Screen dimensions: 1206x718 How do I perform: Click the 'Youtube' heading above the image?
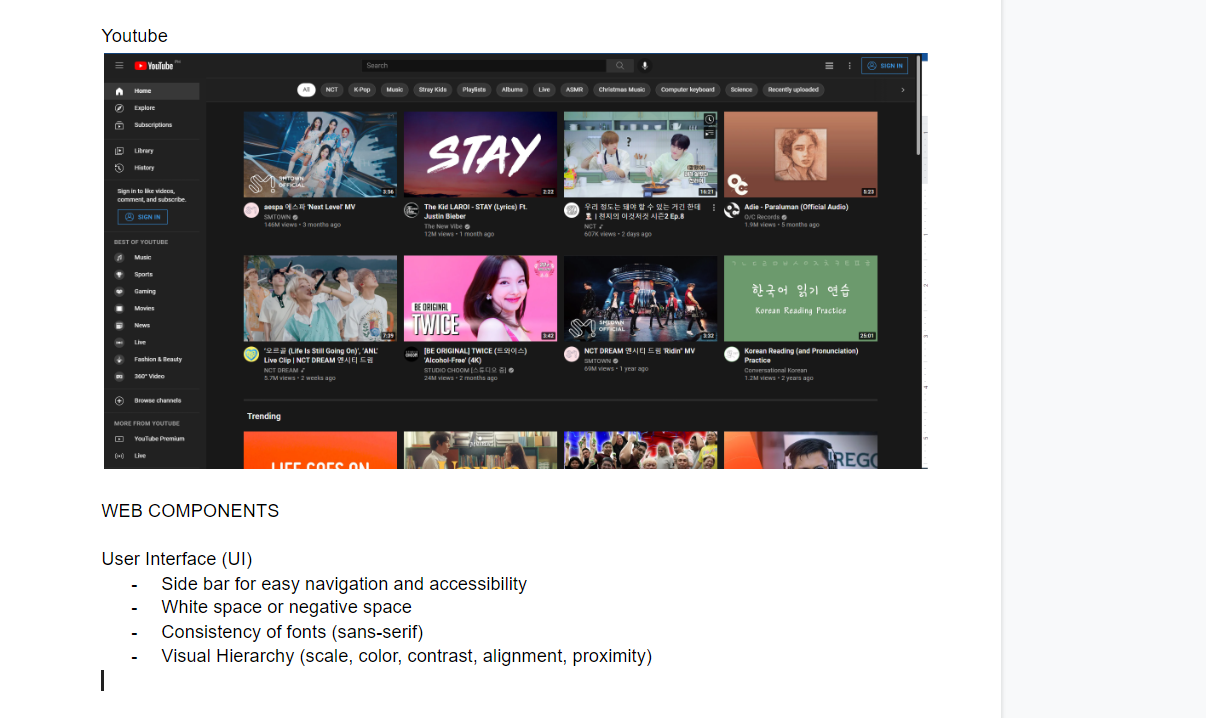point(135,36)
